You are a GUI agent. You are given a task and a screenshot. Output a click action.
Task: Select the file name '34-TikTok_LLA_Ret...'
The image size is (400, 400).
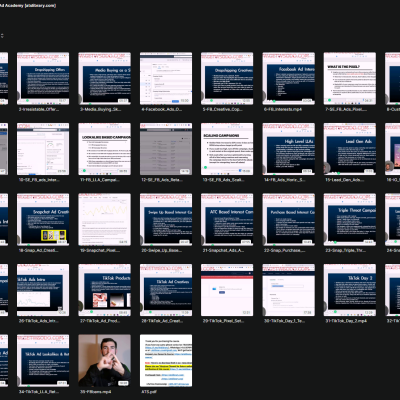pyautogui.click(x=39, y=392)
